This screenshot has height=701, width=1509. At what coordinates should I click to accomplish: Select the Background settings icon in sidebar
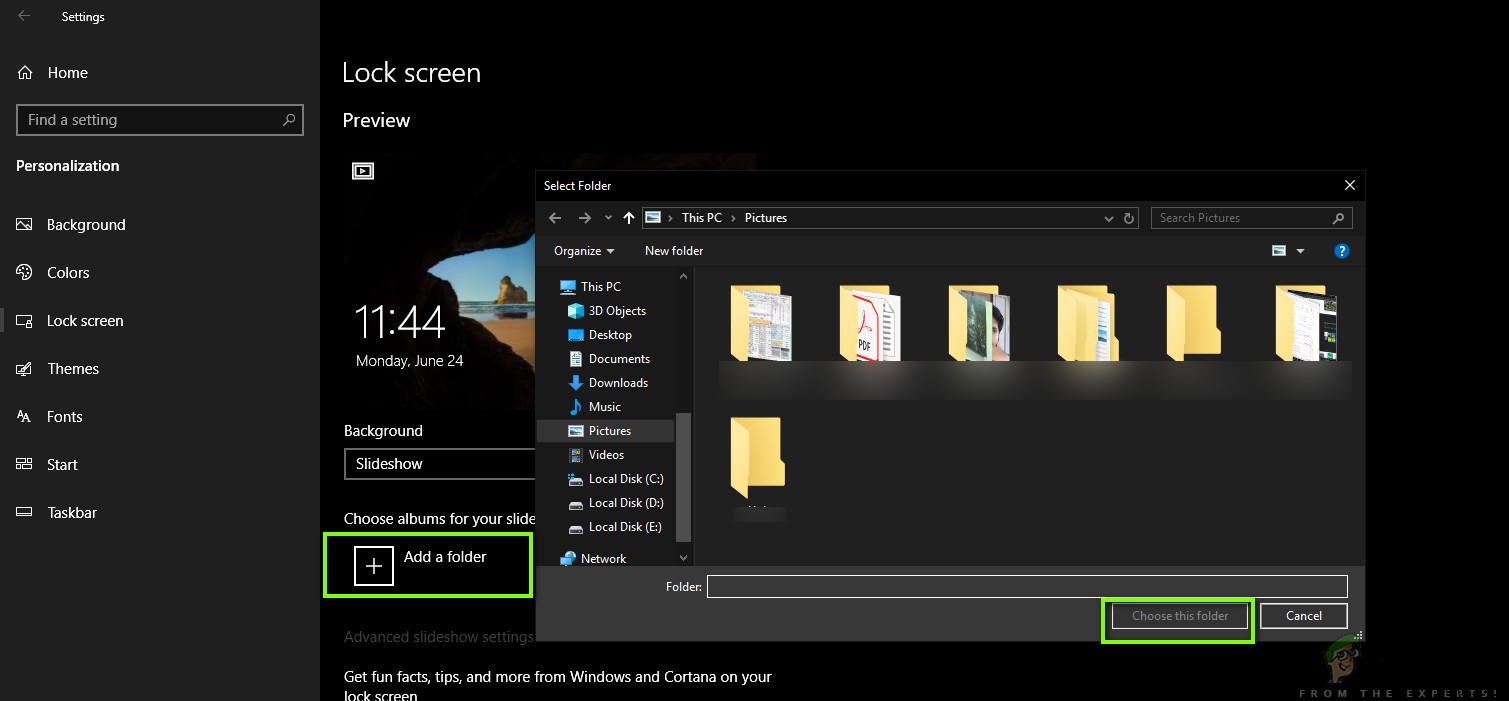[x=24, y=224]
